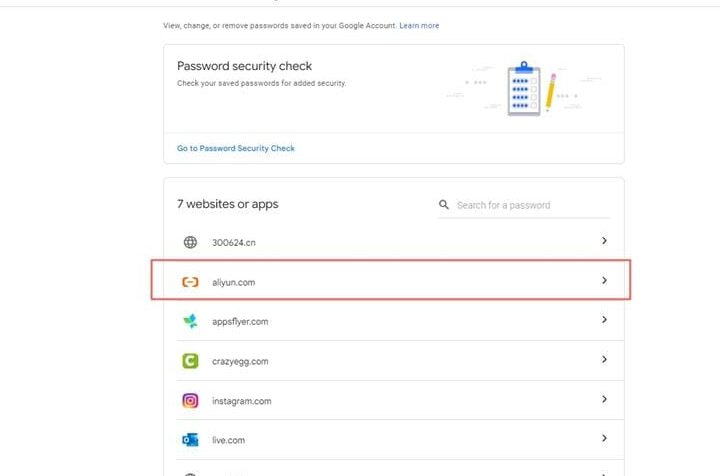The height and width of the screenshot is (476, 720).
Task: Click the magnifying glass search icon
Action: [444, 205]
